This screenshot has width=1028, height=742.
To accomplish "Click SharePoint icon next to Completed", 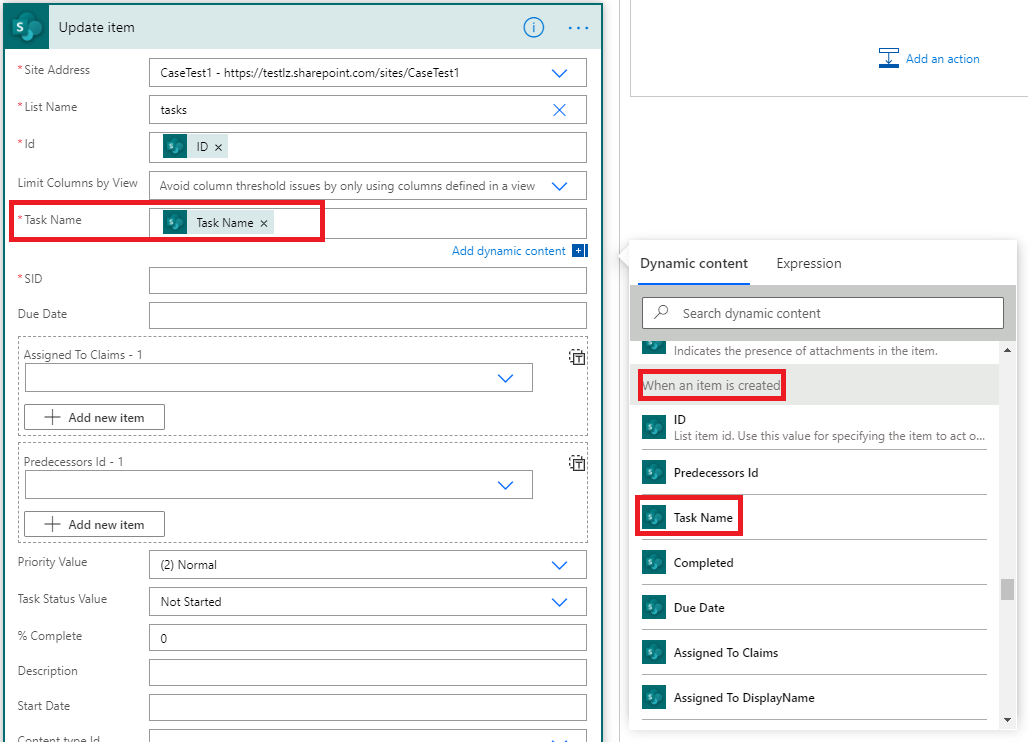I will 654,562.
